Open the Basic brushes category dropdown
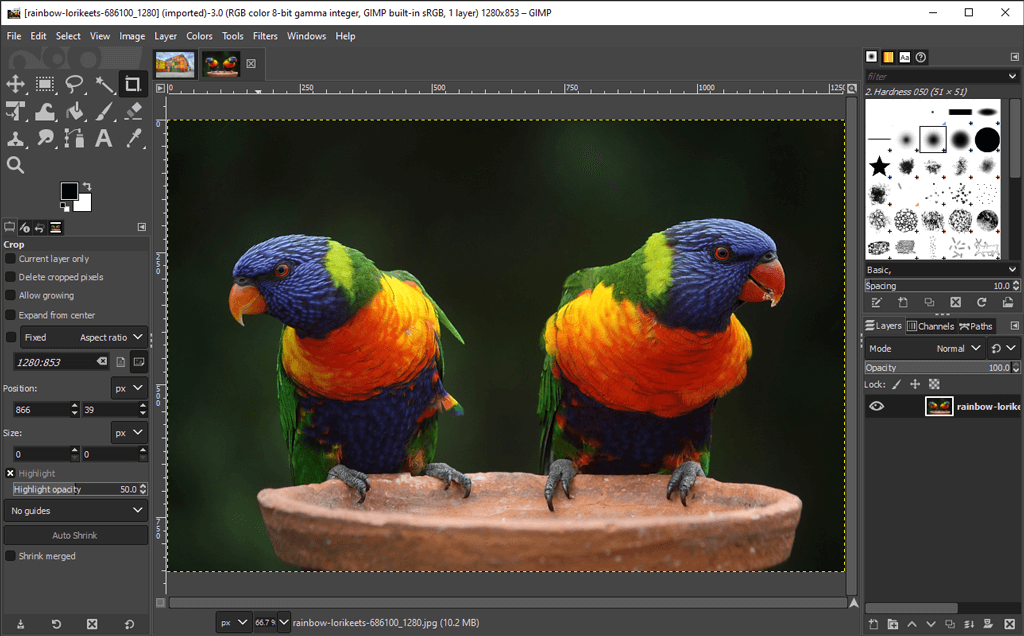The image size is (1024, 636). 940,269
